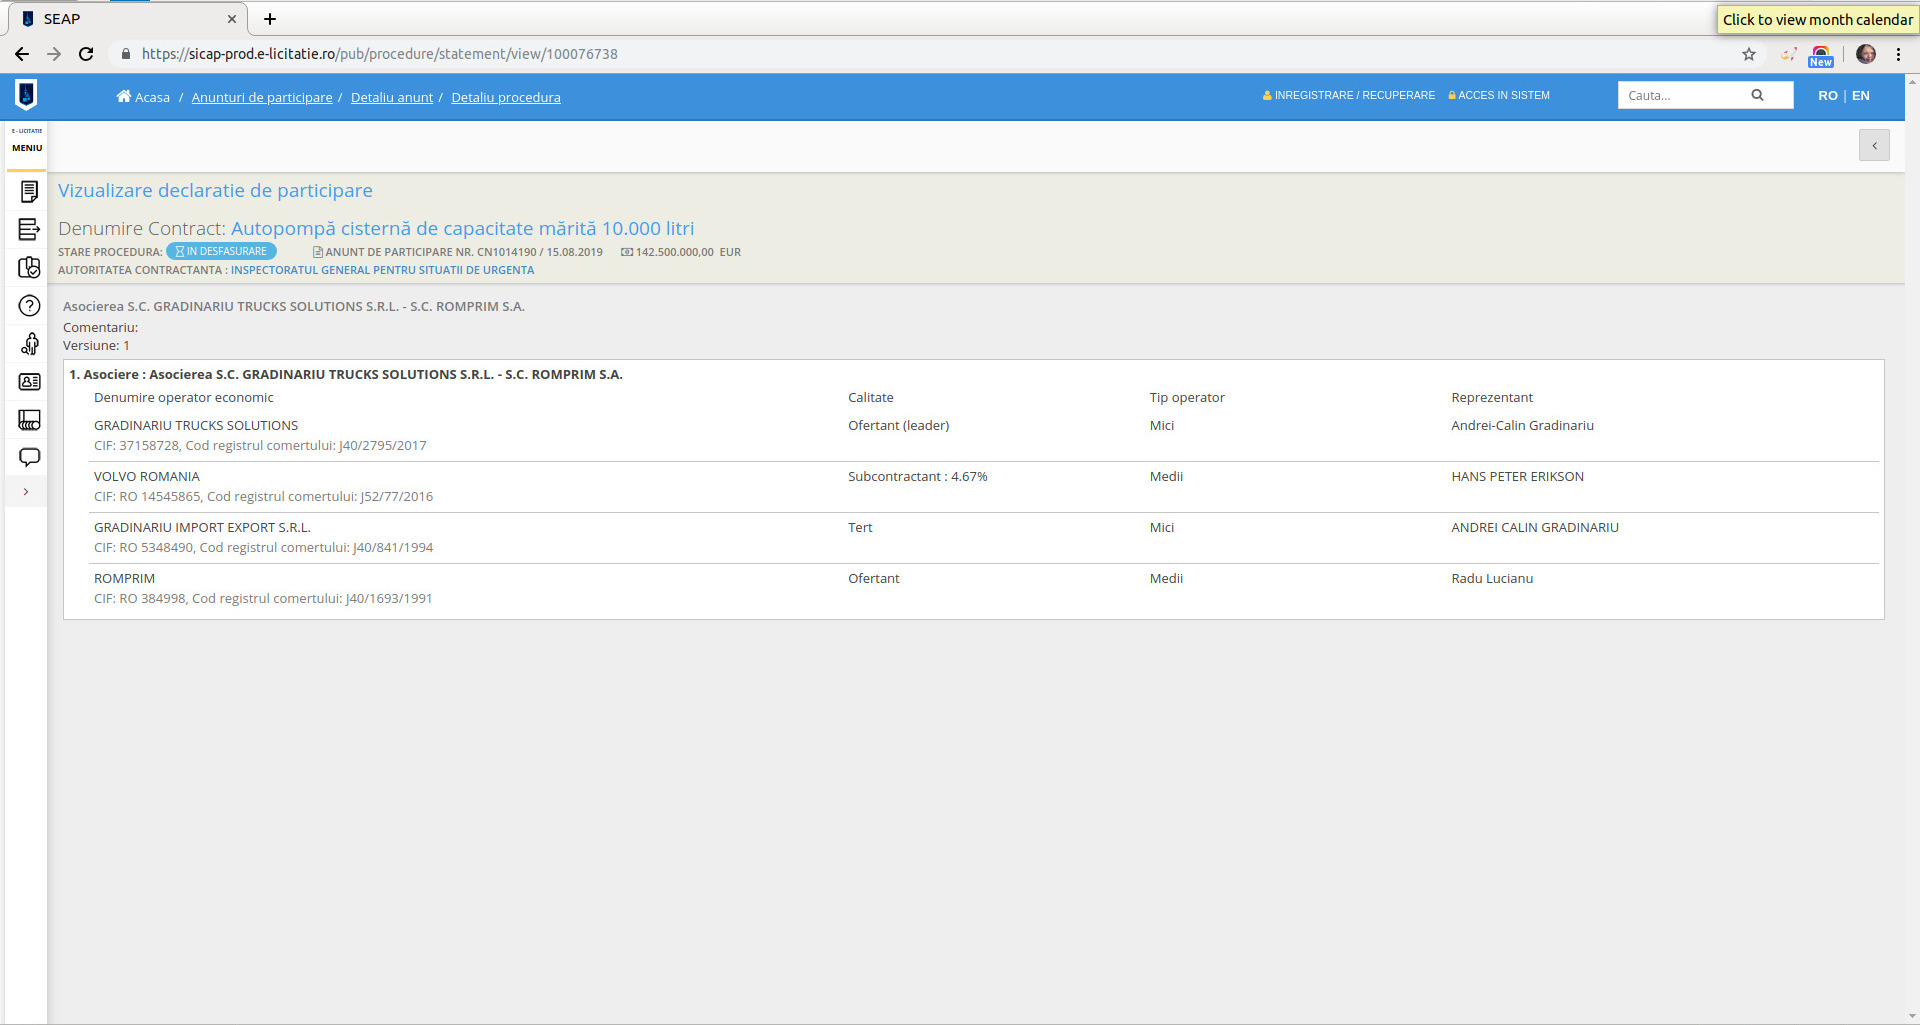1920x1025 pixels.
Task: Click the Vizualizare declaratie de participare heading
Action: [215, 190]
